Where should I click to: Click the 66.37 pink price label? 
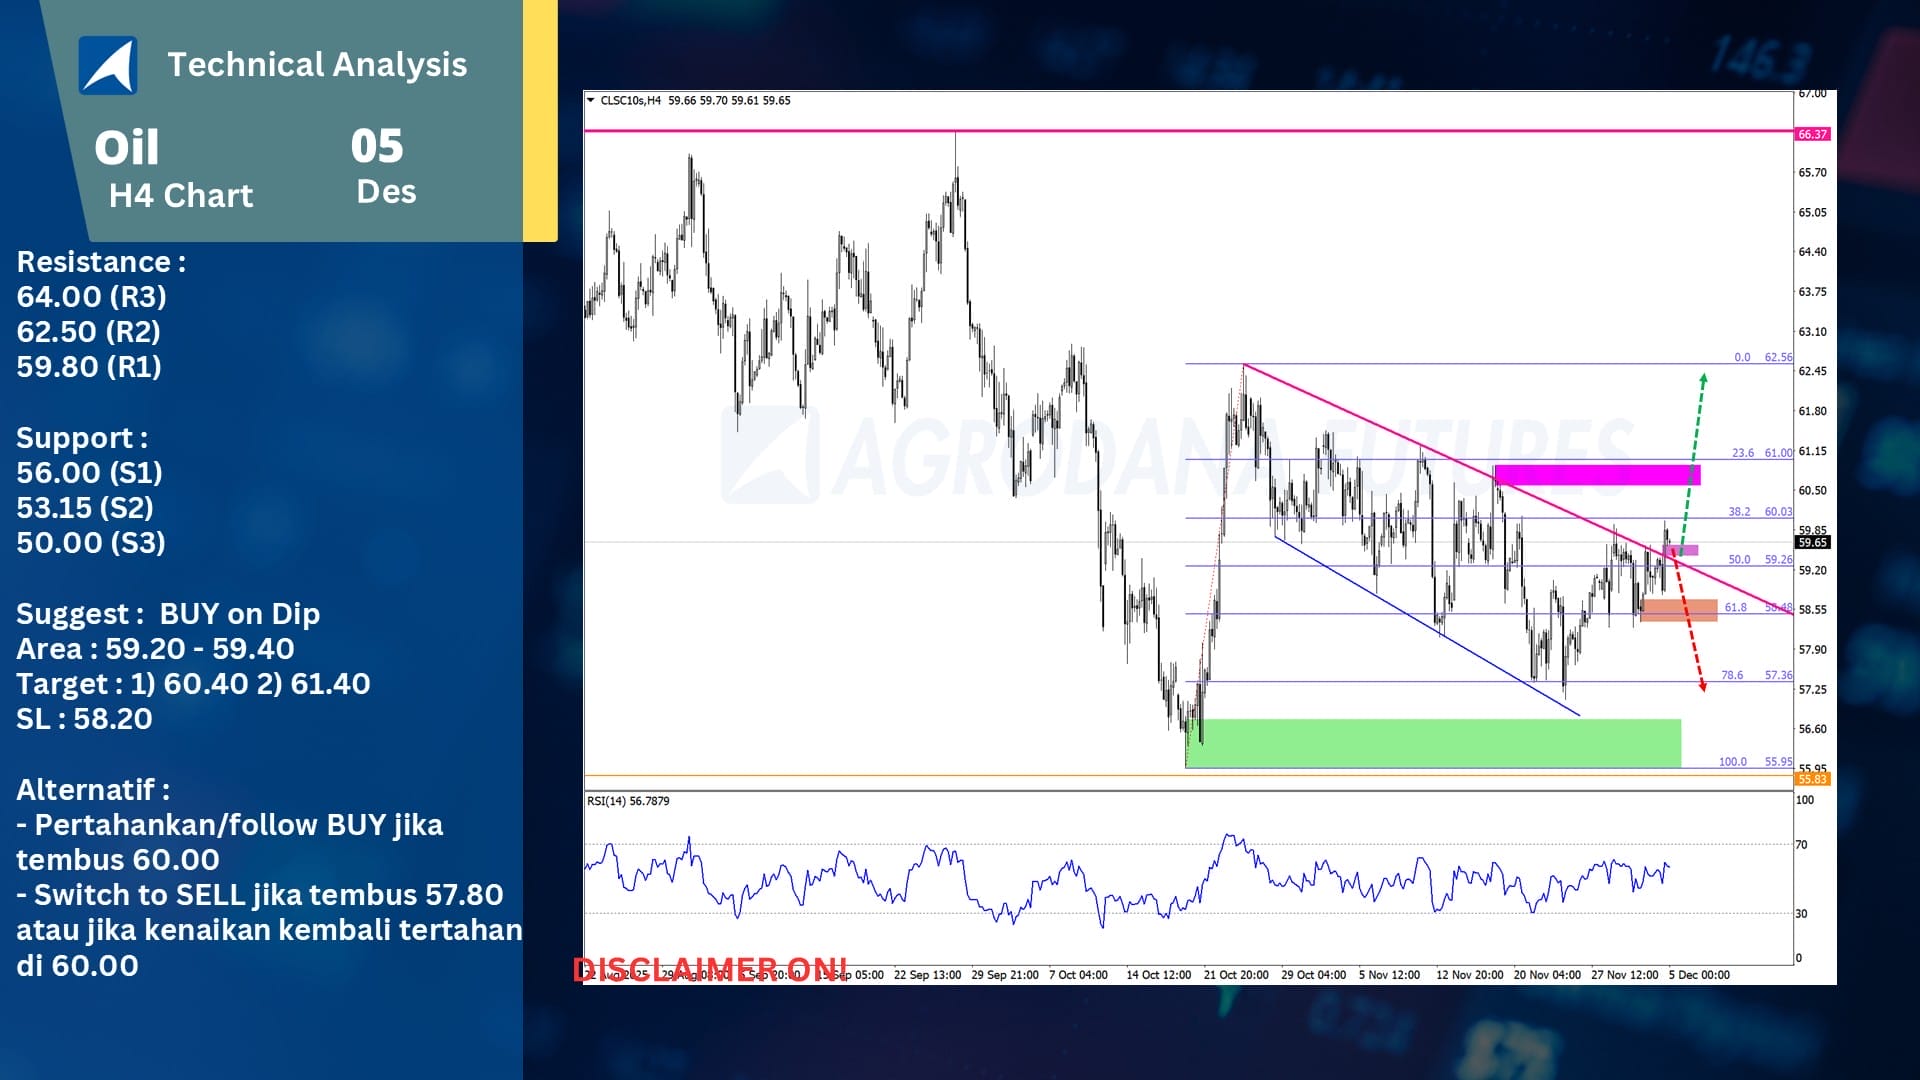[1812, 134]
